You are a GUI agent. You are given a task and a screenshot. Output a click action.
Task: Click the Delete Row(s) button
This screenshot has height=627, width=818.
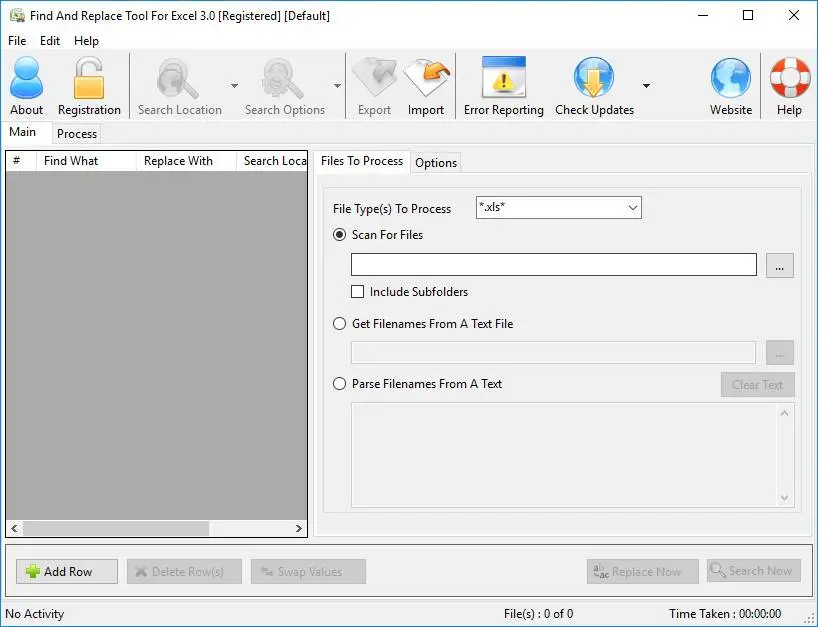tap(184, 572)
